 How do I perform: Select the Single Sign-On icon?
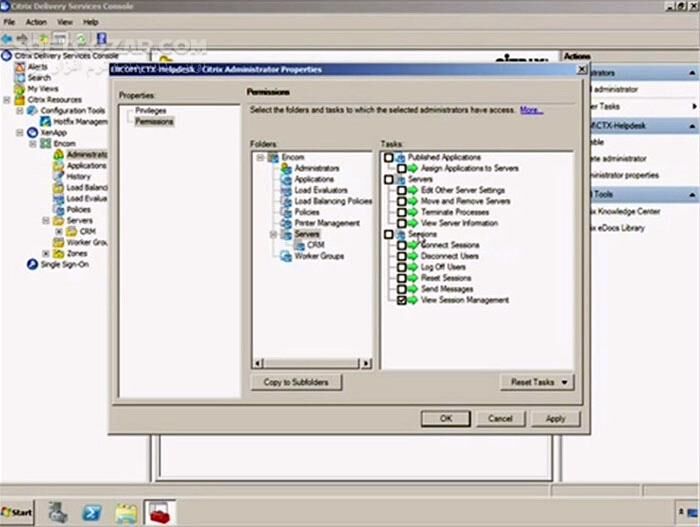[x=33, y=264]
